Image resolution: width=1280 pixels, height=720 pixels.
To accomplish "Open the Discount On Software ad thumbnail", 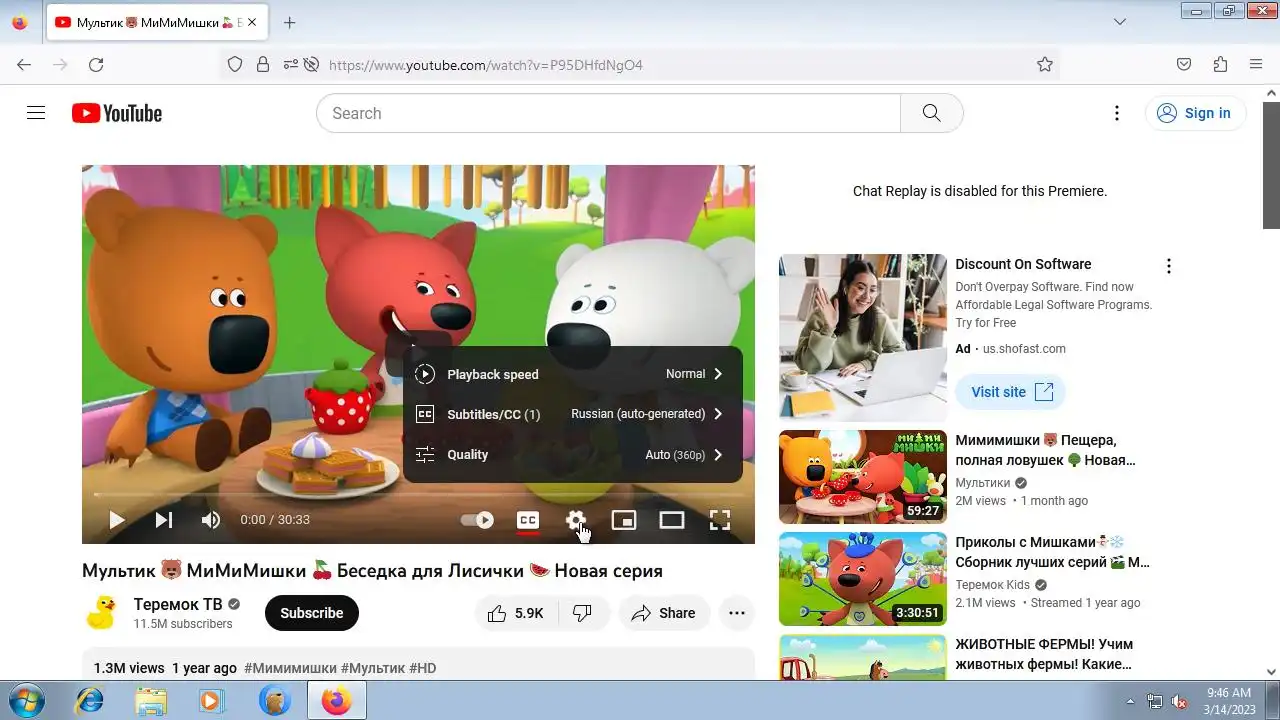I will coord(863,338).
